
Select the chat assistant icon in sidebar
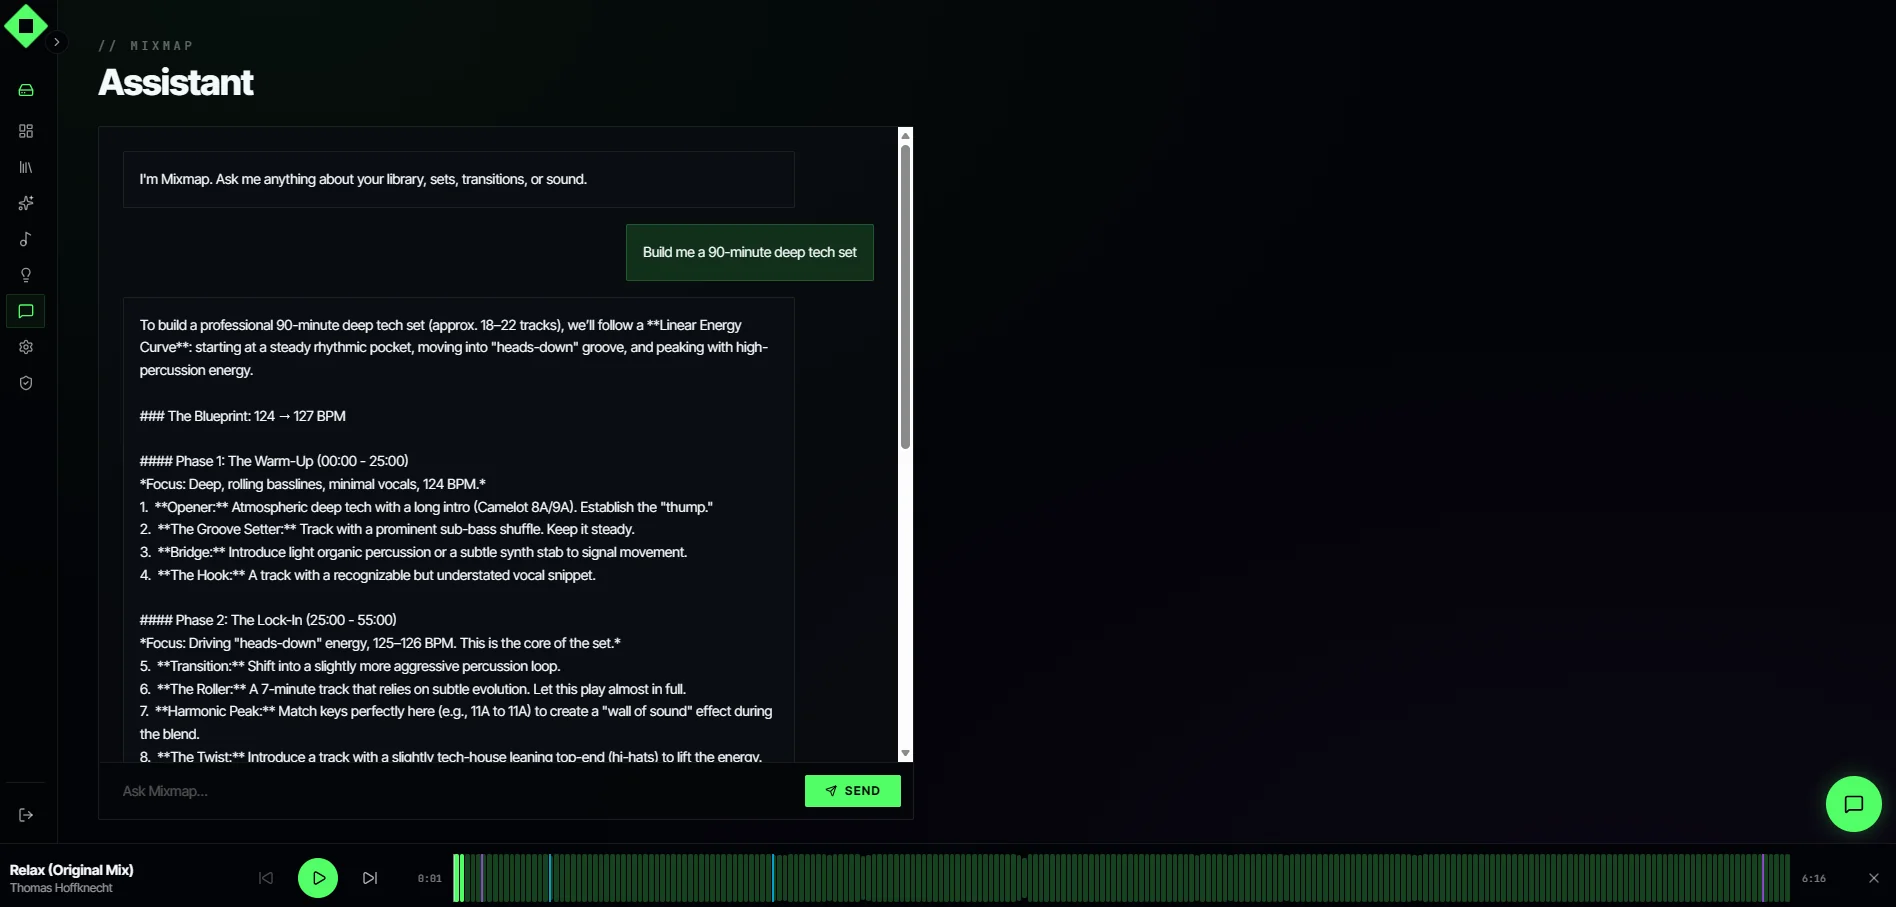click(x=26, y=311)
